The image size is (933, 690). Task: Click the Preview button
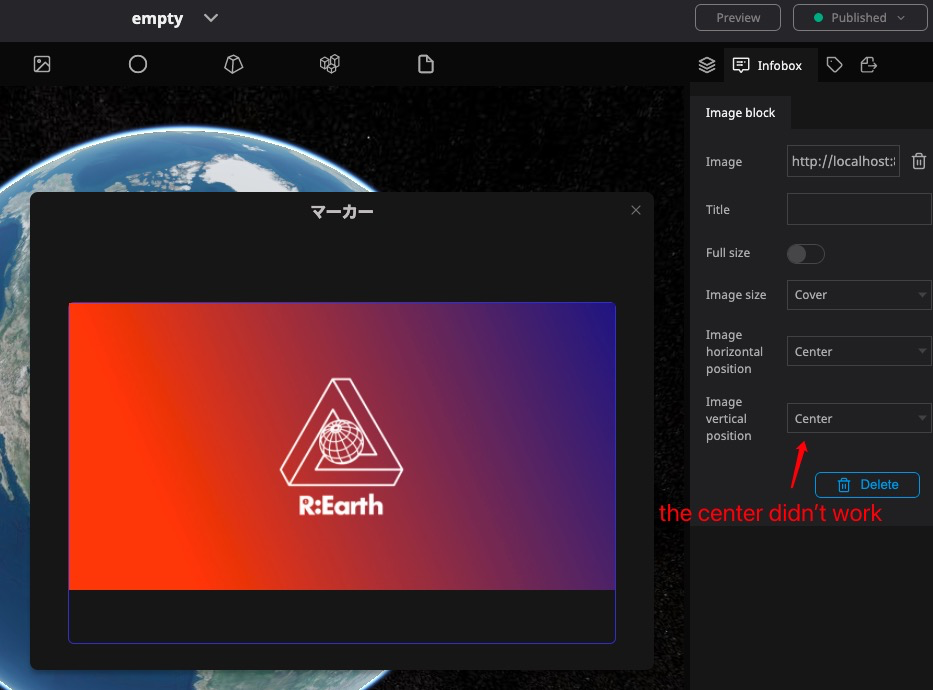tap(737, 17)
